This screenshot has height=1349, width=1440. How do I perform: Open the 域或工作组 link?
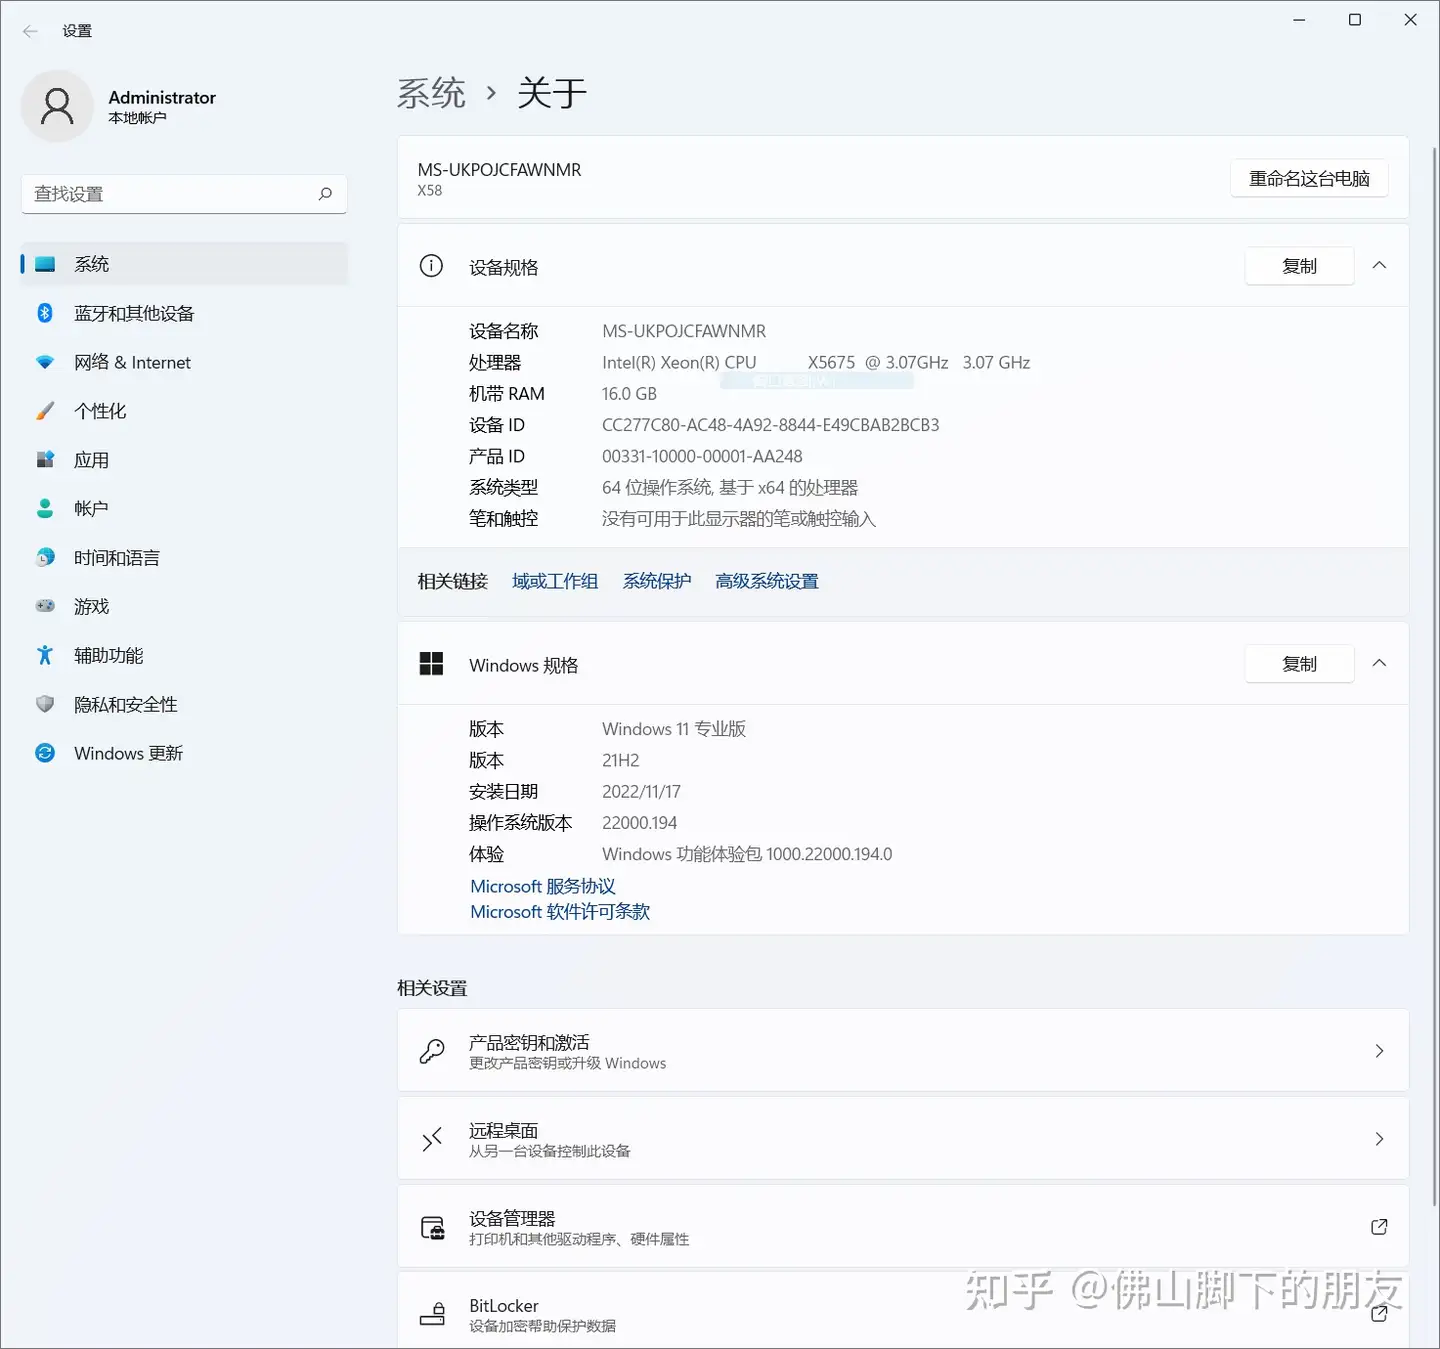point(555,581)
